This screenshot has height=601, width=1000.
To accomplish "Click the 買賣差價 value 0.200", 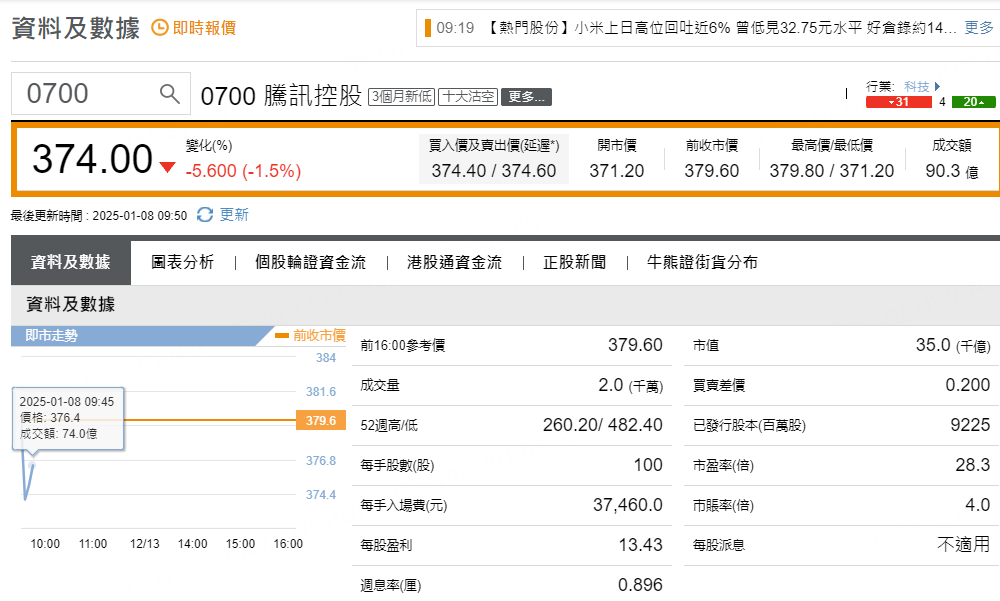I will 967,385.
